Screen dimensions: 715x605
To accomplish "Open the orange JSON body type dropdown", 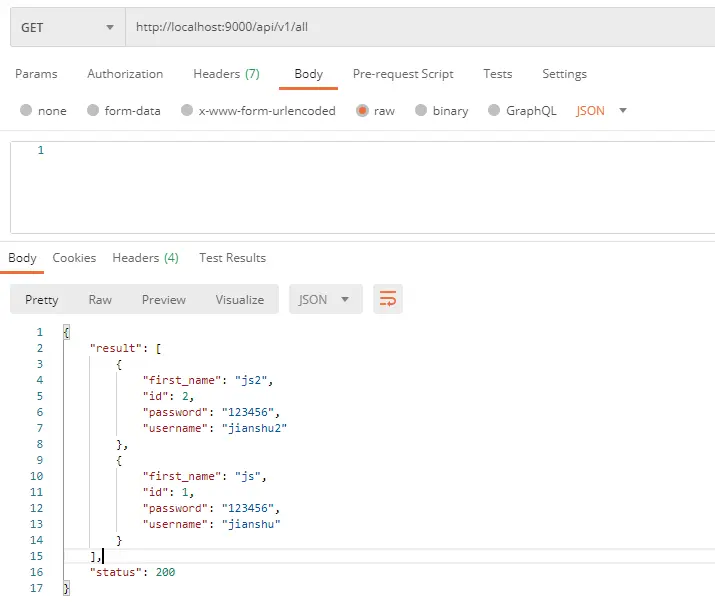I will tap(601, 111).
